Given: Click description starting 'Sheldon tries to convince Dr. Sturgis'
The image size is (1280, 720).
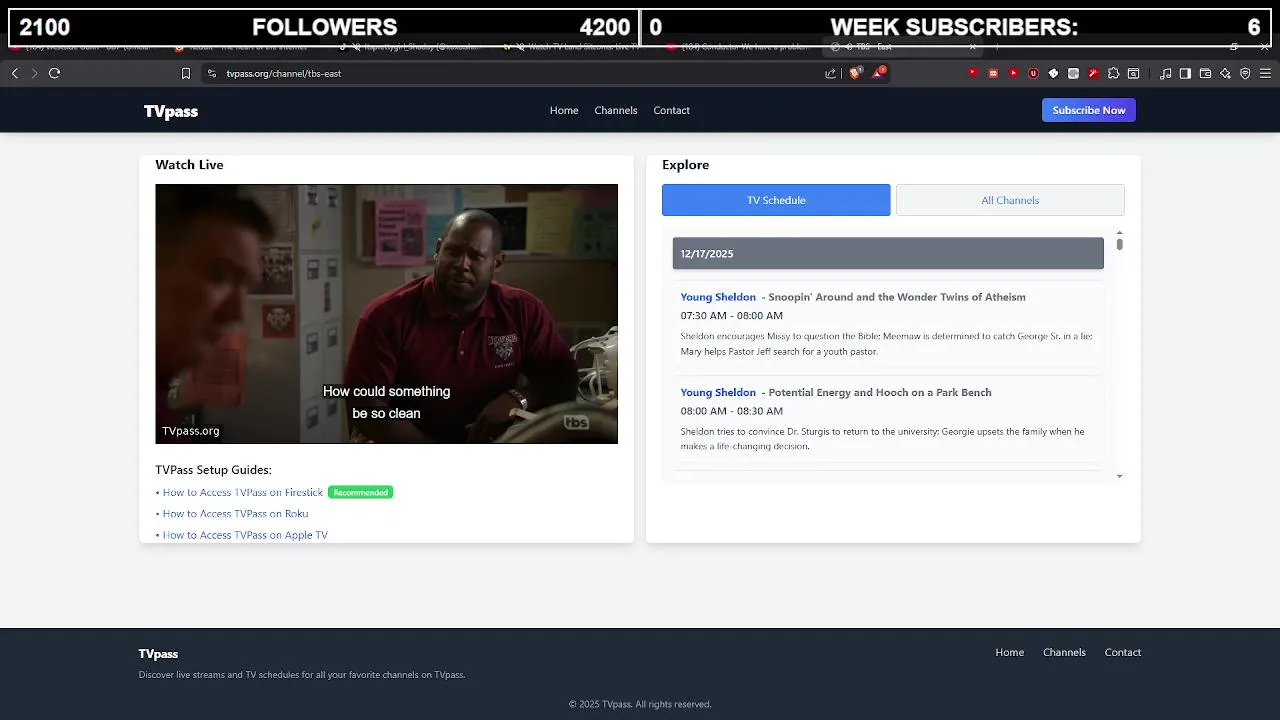Looking at the screenshot, I should click(882, 439).
